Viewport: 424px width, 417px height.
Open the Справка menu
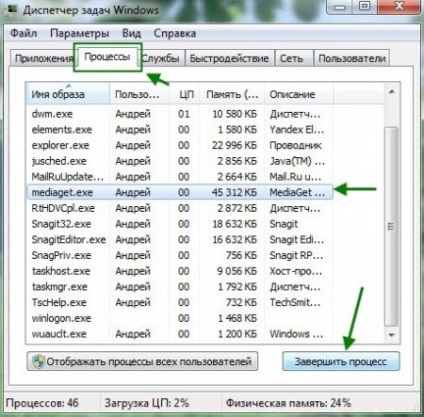(175, 33)
